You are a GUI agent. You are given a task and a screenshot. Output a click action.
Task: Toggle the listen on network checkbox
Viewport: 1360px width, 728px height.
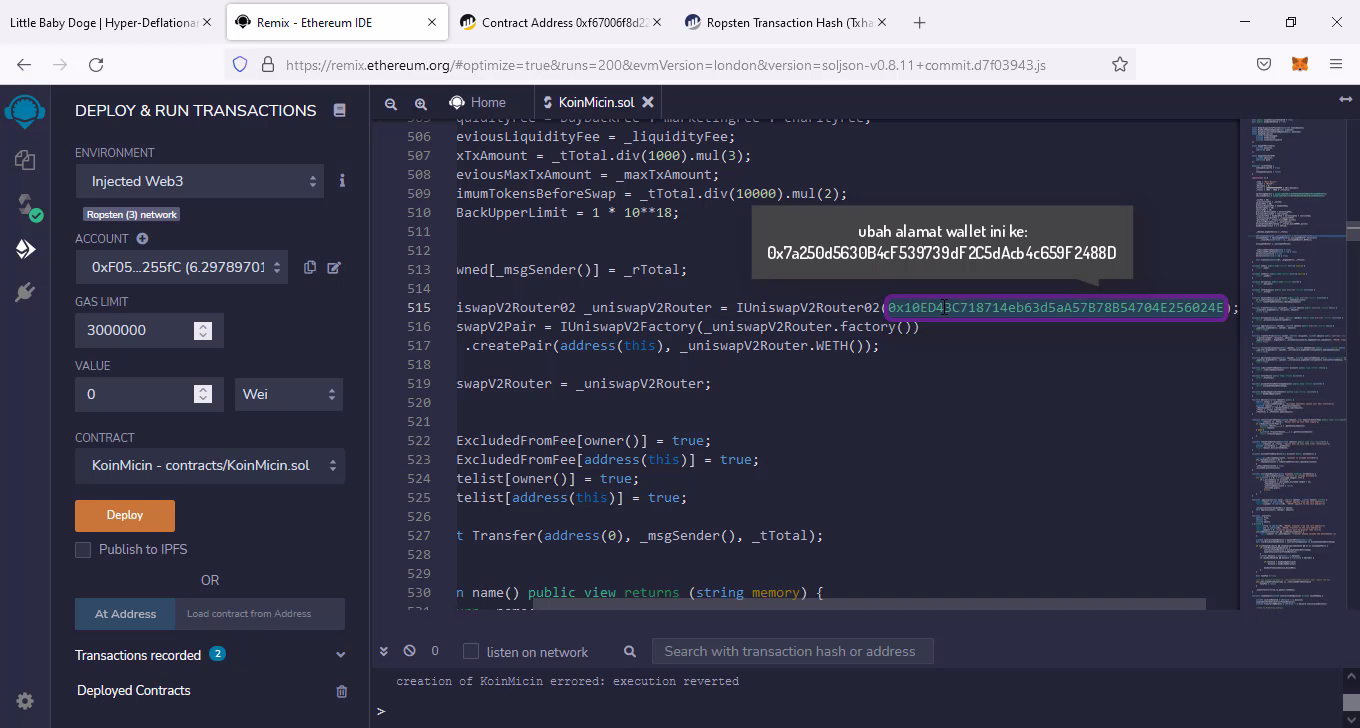point(471,652)
